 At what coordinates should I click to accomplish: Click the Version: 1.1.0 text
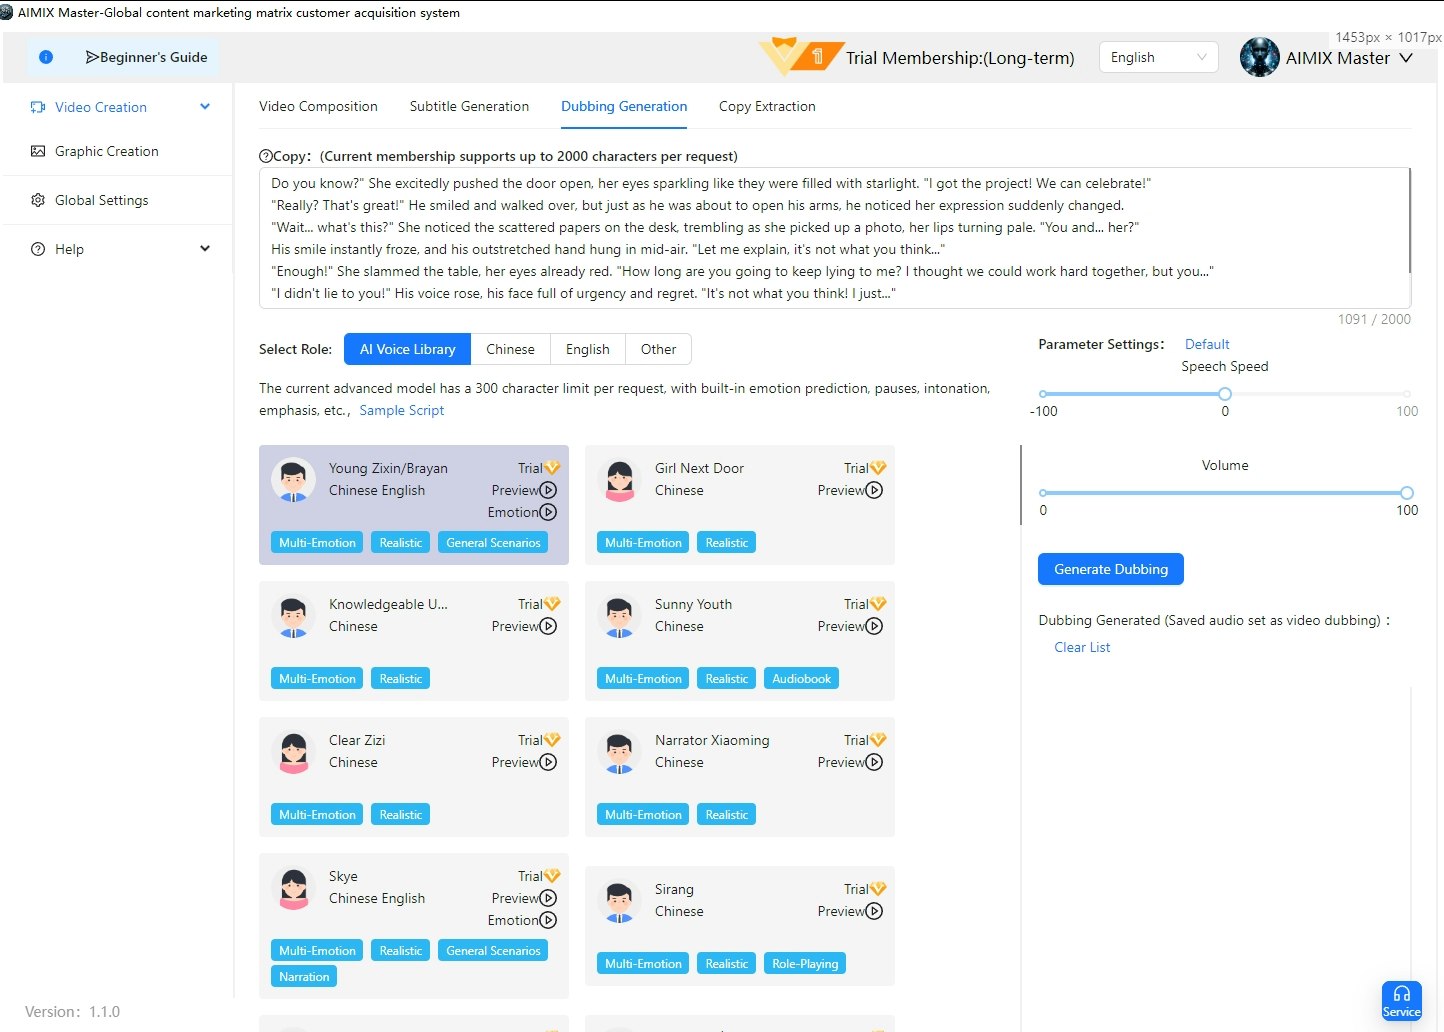[x=72, y=1012]
